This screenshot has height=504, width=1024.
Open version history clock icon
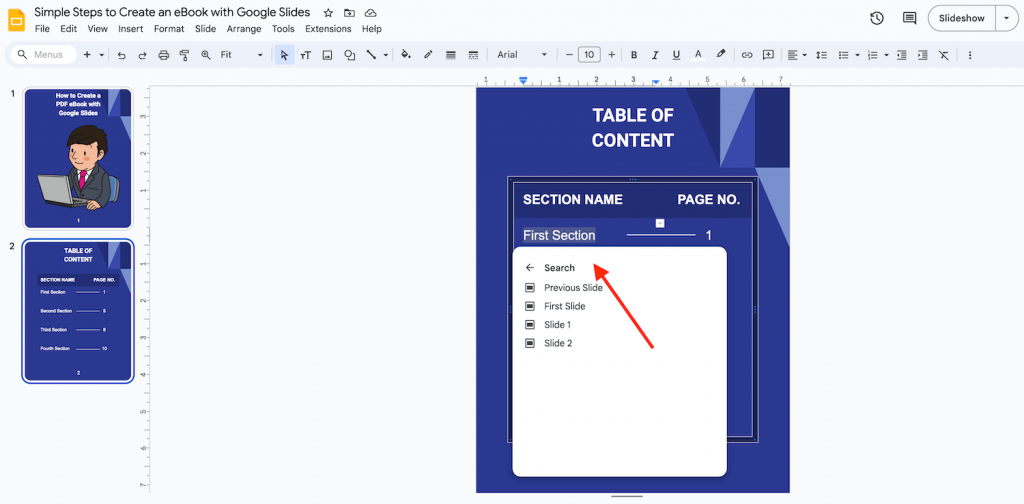[877, 18]
